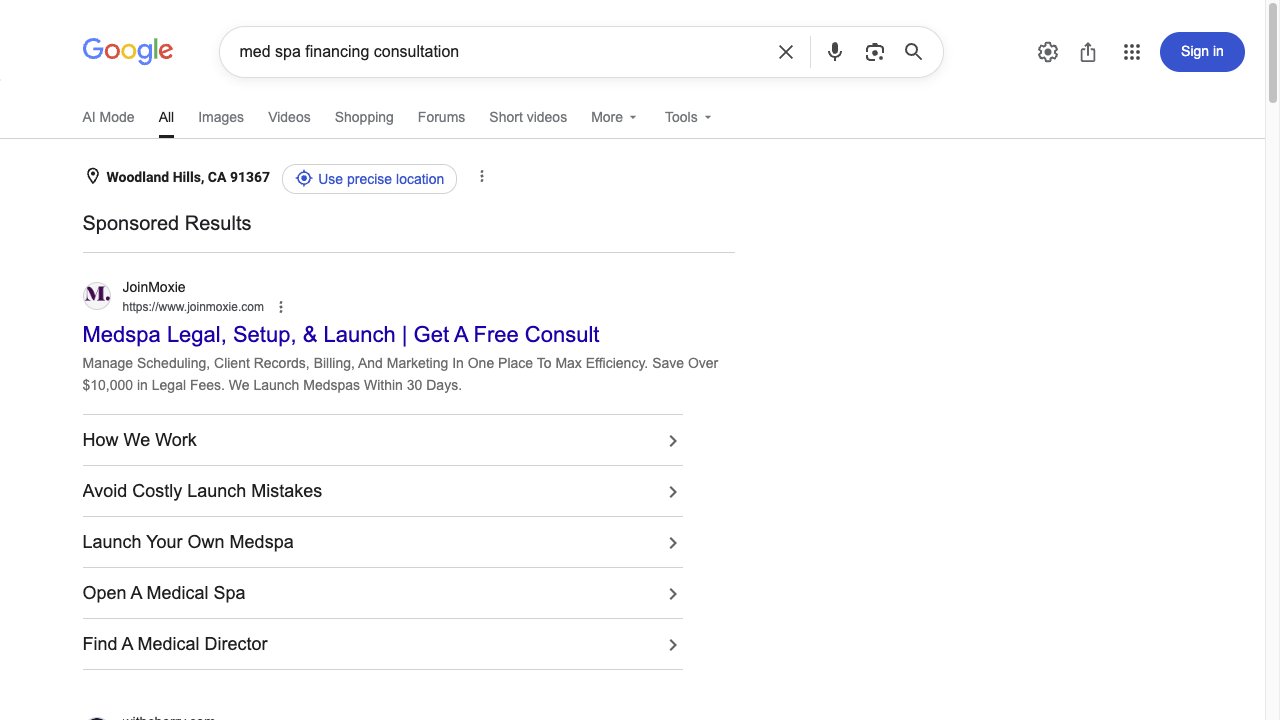1280x720 pixels.
Task: Click the location pin icon
Action: [92, 177]
